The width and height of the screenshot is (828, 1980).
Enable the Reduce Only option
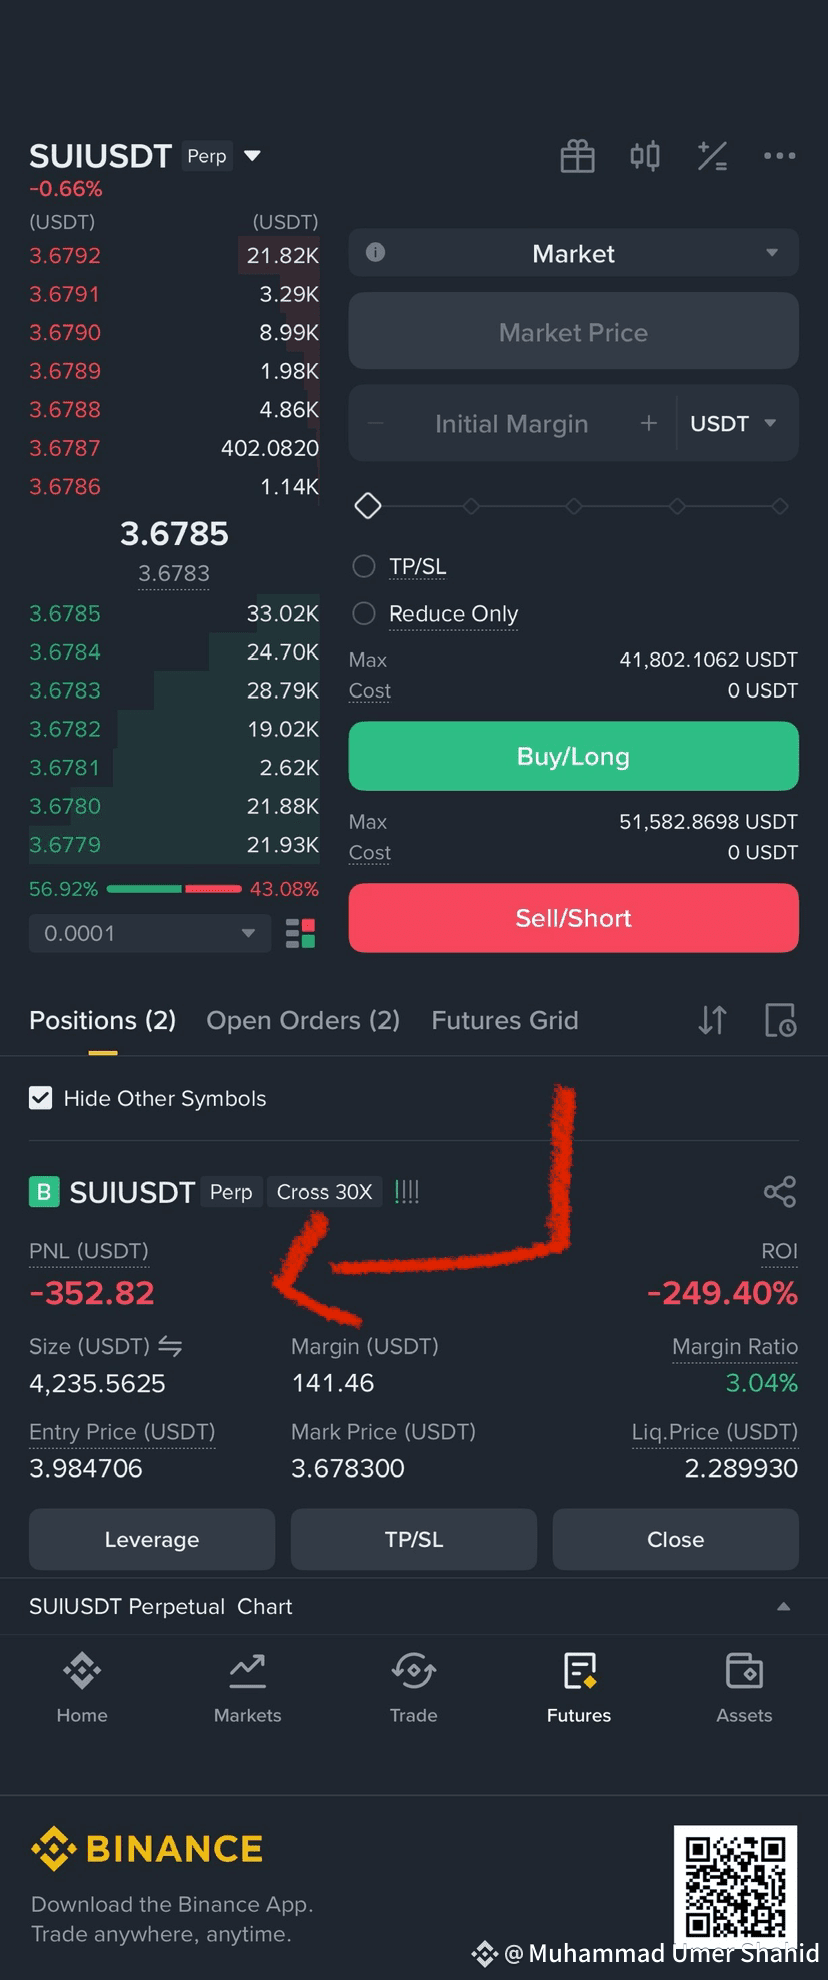coord(364,613)
